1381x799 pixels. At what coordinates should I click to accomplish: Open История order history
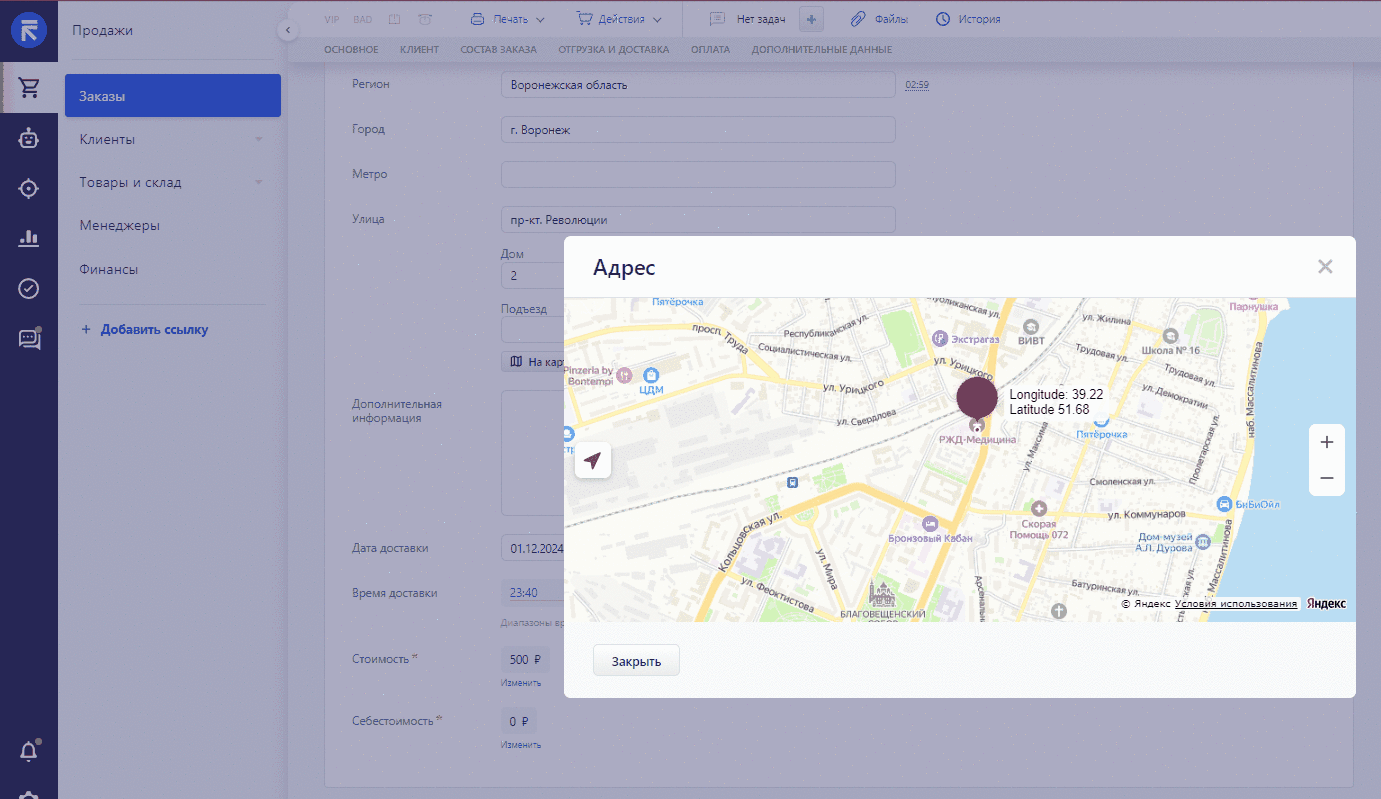pos(968,19)
